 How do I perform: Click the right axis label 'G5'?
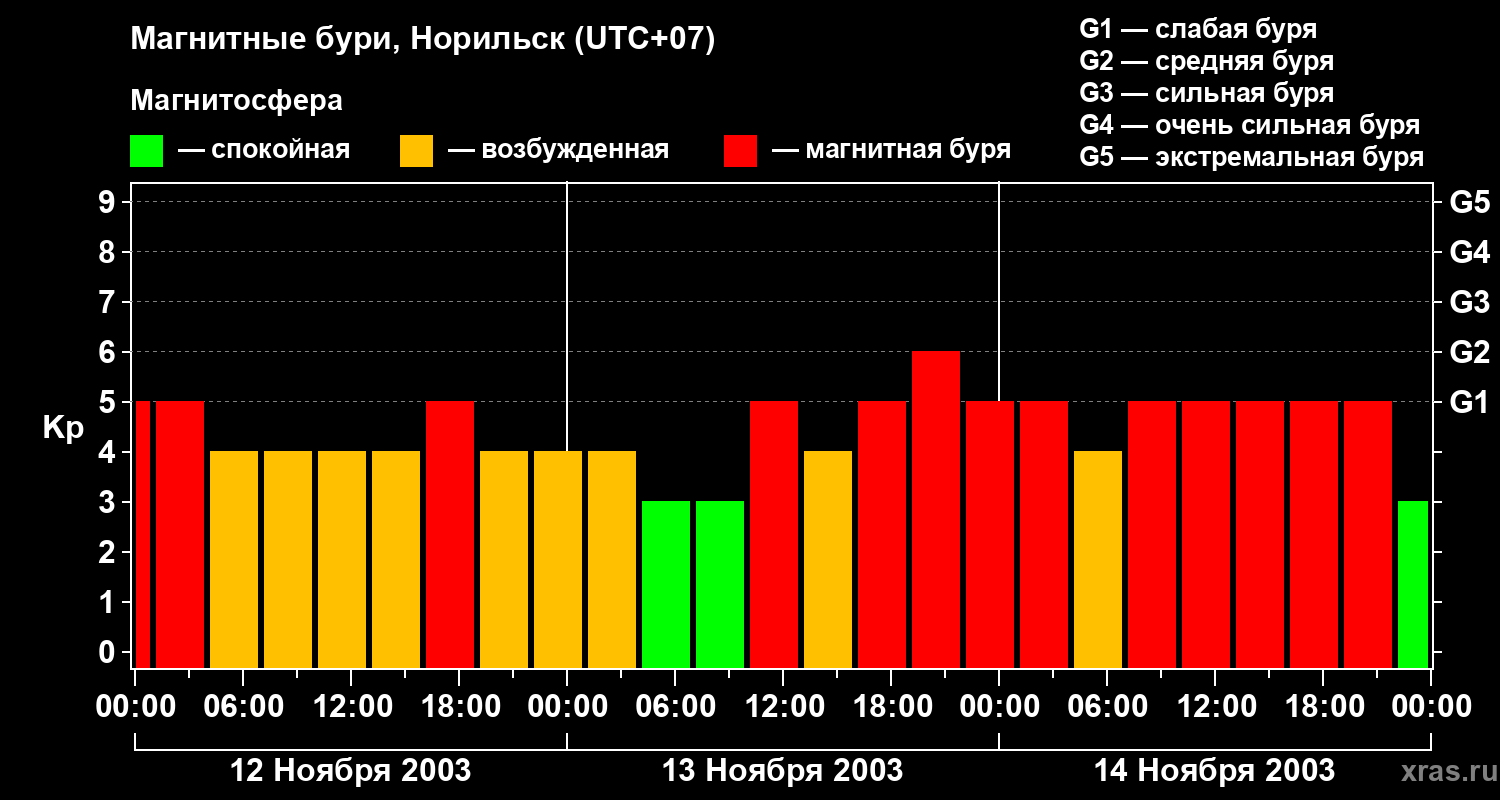tap(1470, 202)
